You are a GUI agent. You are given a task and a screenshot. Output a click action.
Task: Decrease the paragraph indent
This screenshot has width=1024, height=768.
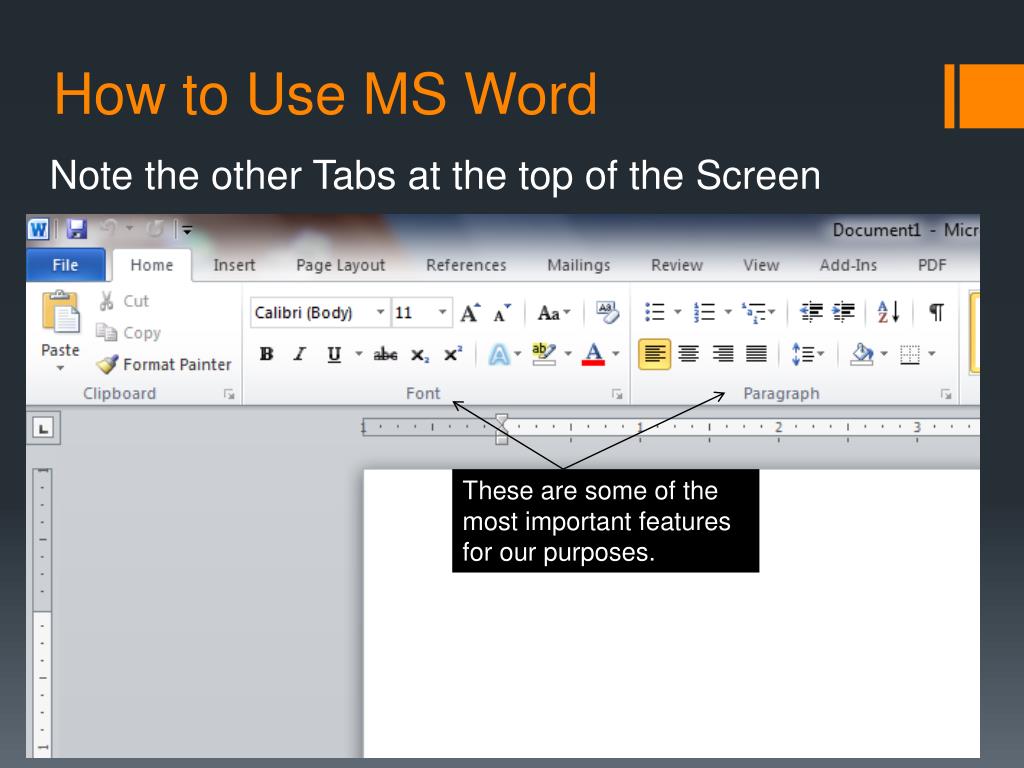tap(811, 312)
